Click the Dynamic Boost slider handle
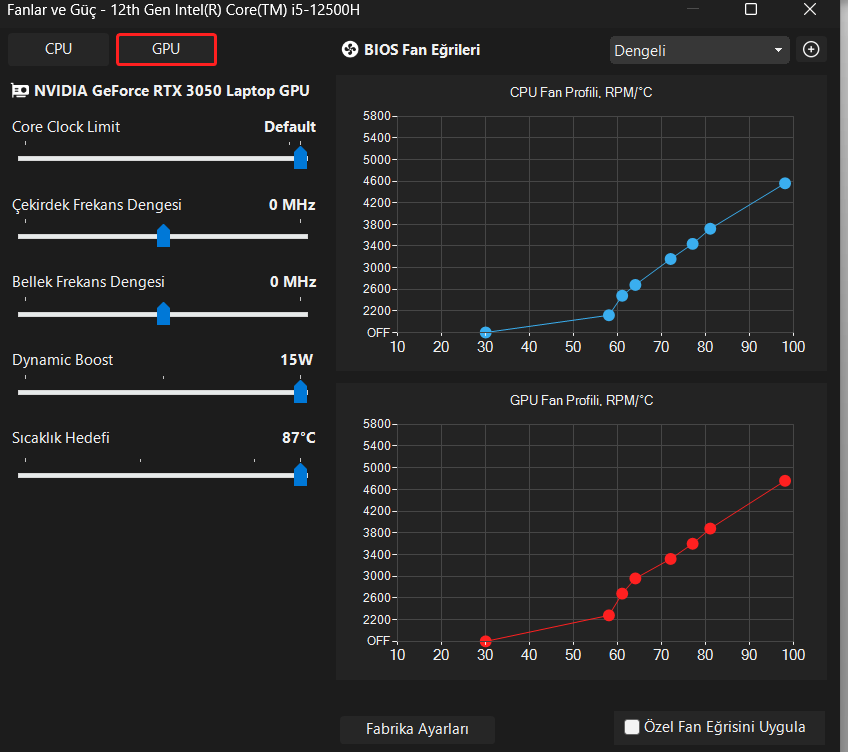Image resolution: width=848 pixels, height=752 pixels. point(301,392)
